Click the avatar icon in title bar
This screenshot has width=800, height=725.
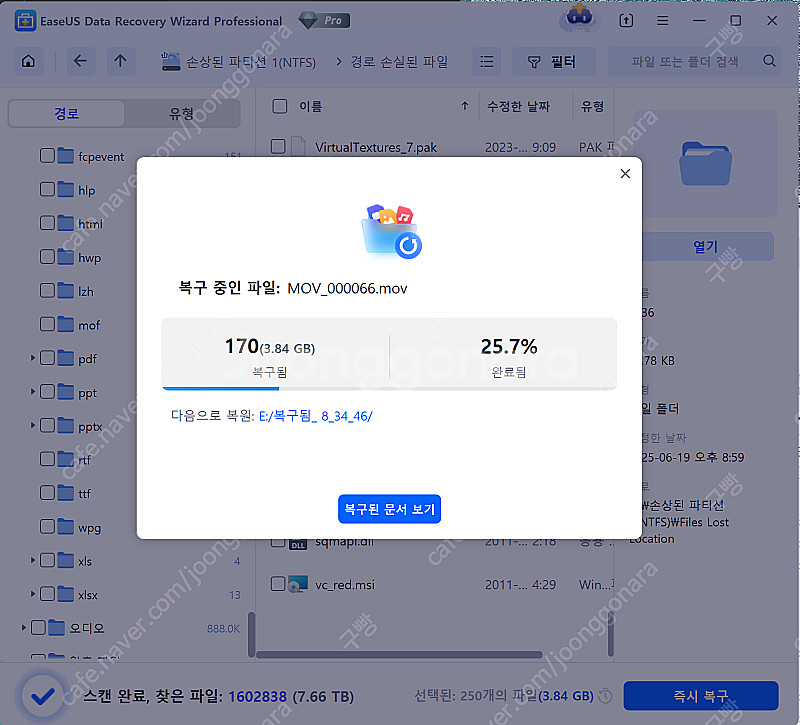pyautogui.click(x=580, y=18)
